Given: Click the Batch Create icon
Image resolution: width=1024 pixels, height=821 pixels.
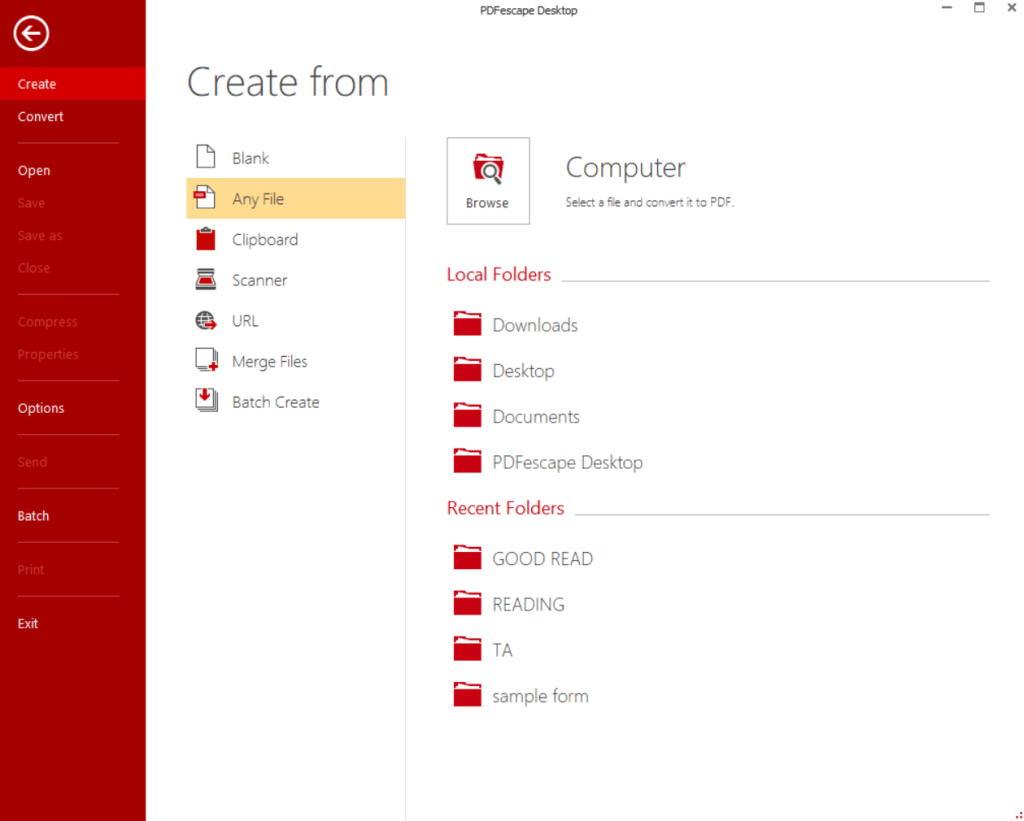Looking at the screenshot, I should coord(206,400).
